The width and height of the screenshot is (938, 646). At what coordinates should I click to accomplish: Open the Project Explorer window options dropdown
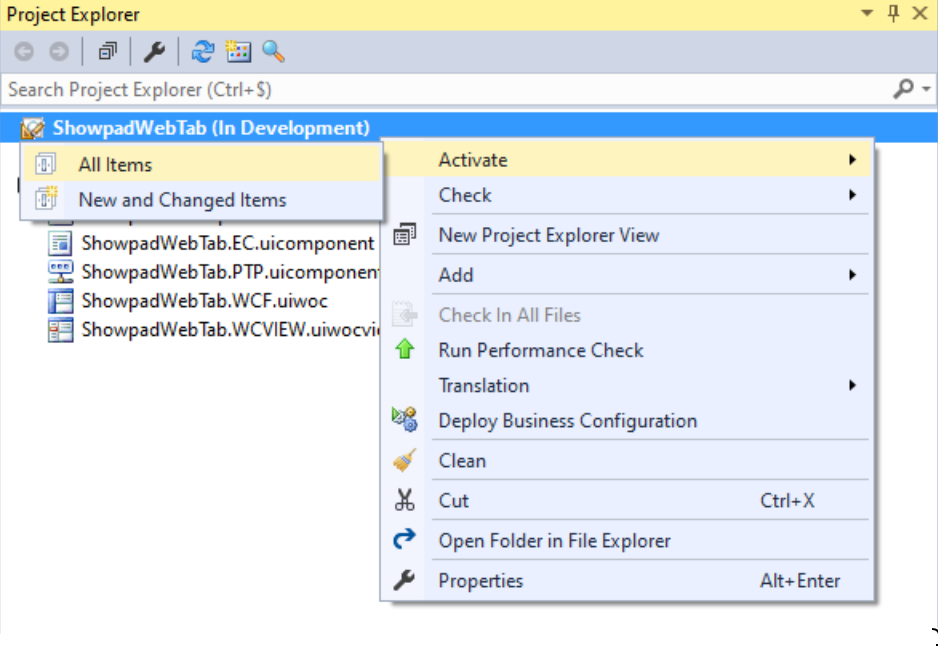tap(866, 14)
